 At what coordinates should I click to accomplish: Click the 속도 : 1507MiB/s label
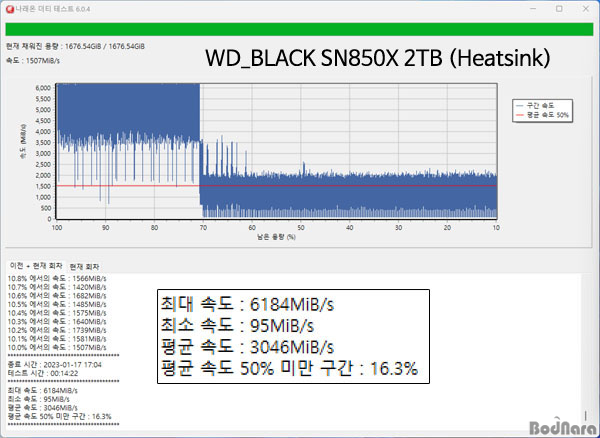click(x=33, y=60)
